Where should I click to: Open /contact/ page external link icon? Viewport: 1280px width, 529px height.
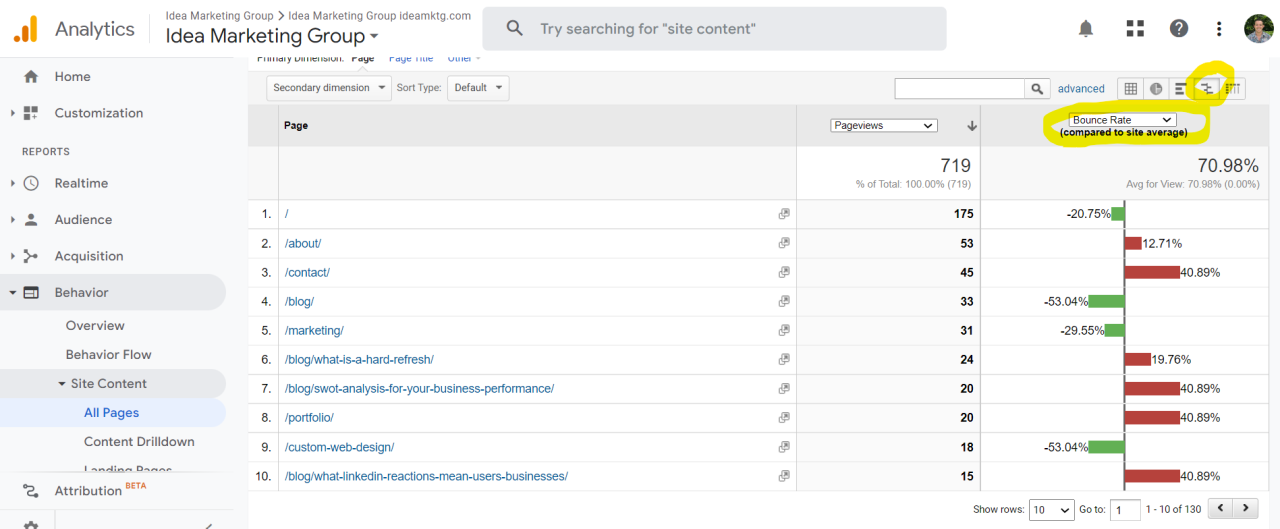784,272
